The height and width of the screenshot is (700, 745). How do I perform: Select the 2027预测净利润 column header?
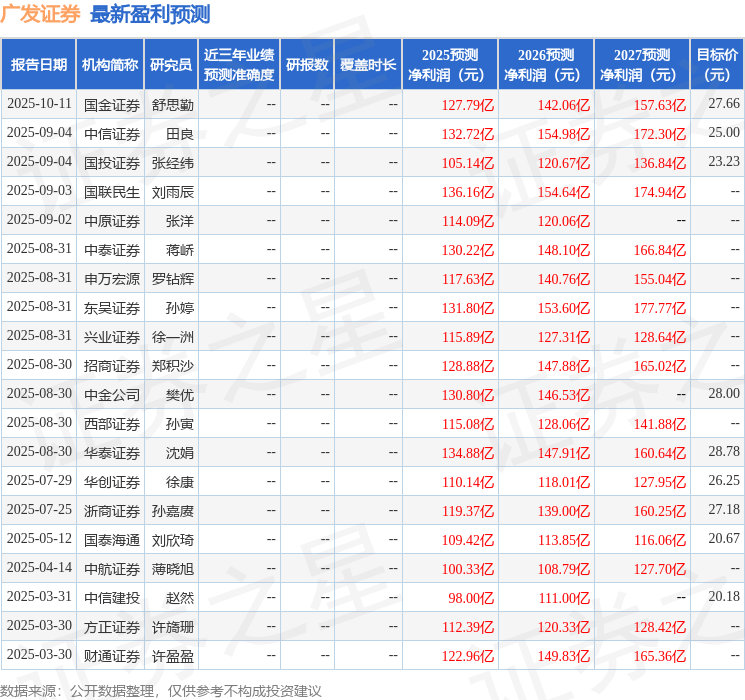(642, 65)
